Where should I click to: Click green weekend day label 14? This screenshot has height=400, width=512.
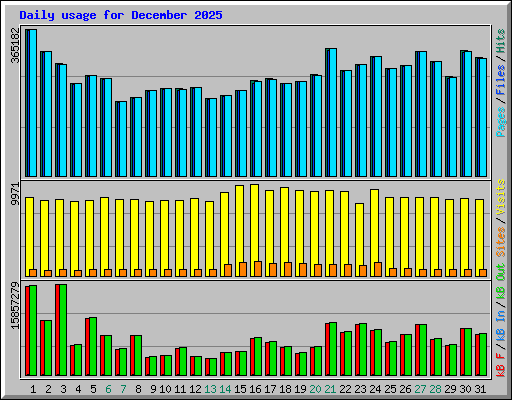coord(225,389)
